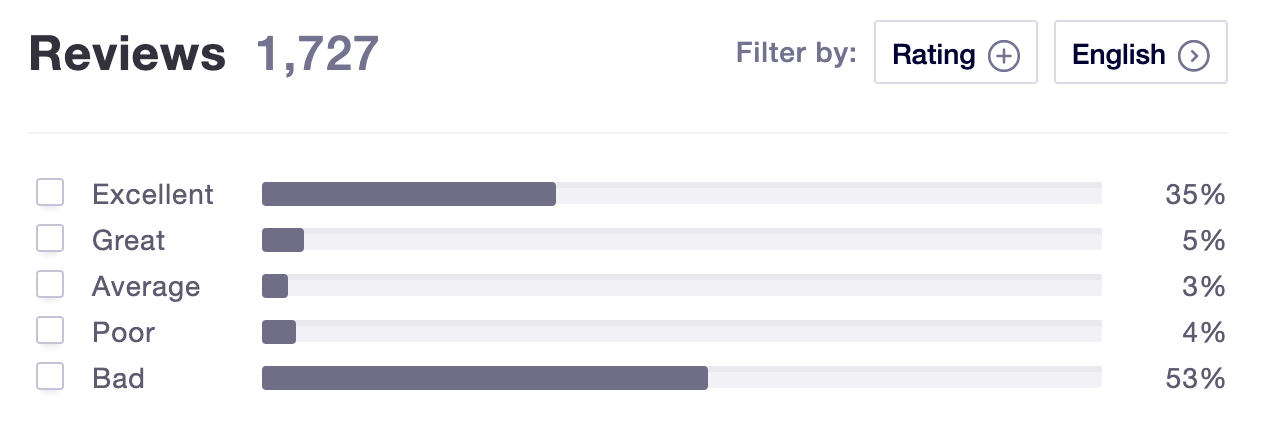The image size is (1264, 430).
Task: Click the Great rating label
Action: pyautogui.click(x=128, y=240)
